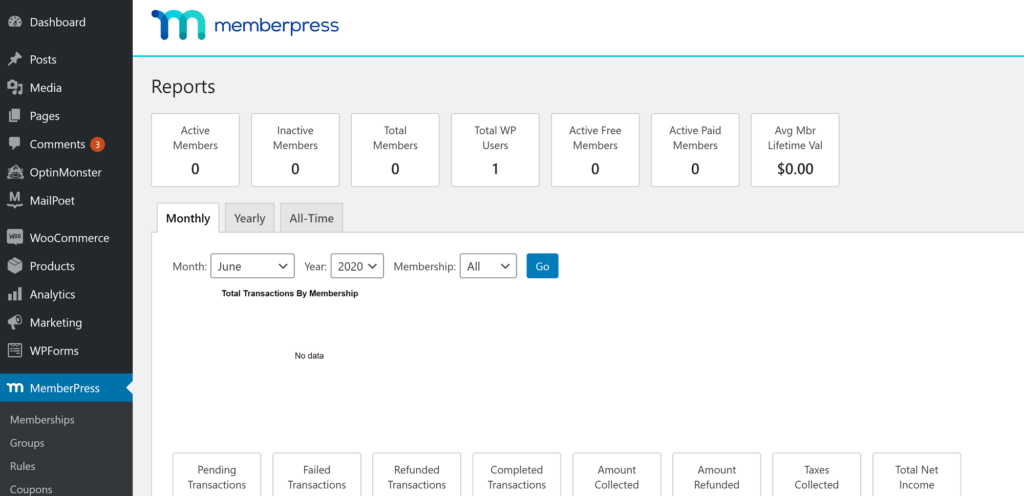
Task: Click the Products box icon
Action: tap(14, 266)
